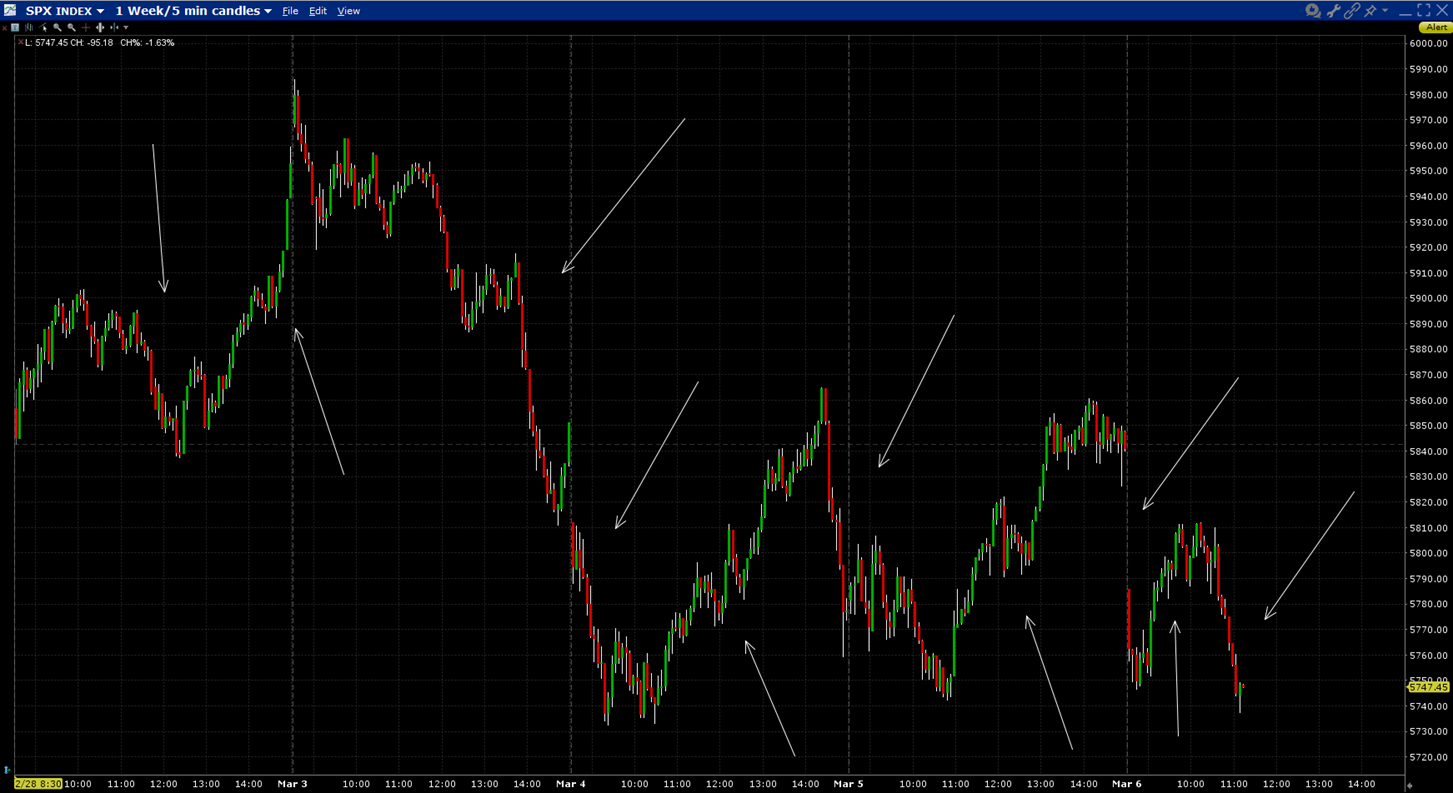Click the yellow 5747.45 current price tag
The width and height of the screenshot is (1453, 793).
coord(1429,687)
